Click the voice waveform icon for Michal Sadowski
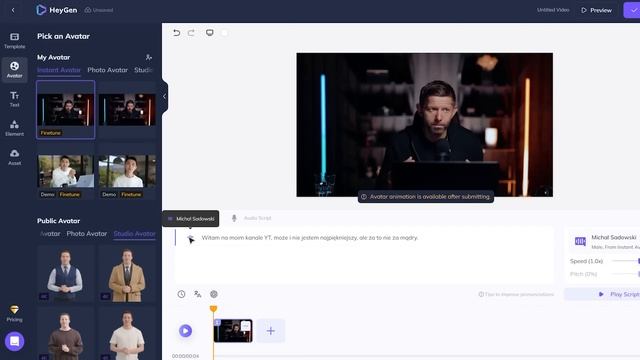This screenshot has width=640, height=360. point(580,241)
